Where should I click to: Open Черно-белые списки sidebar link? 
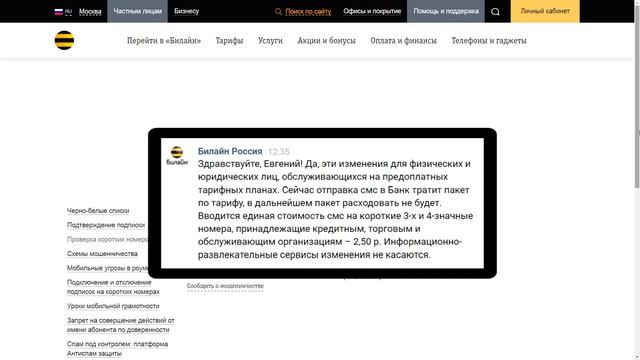pyautogui.click(x=98, y=211)
